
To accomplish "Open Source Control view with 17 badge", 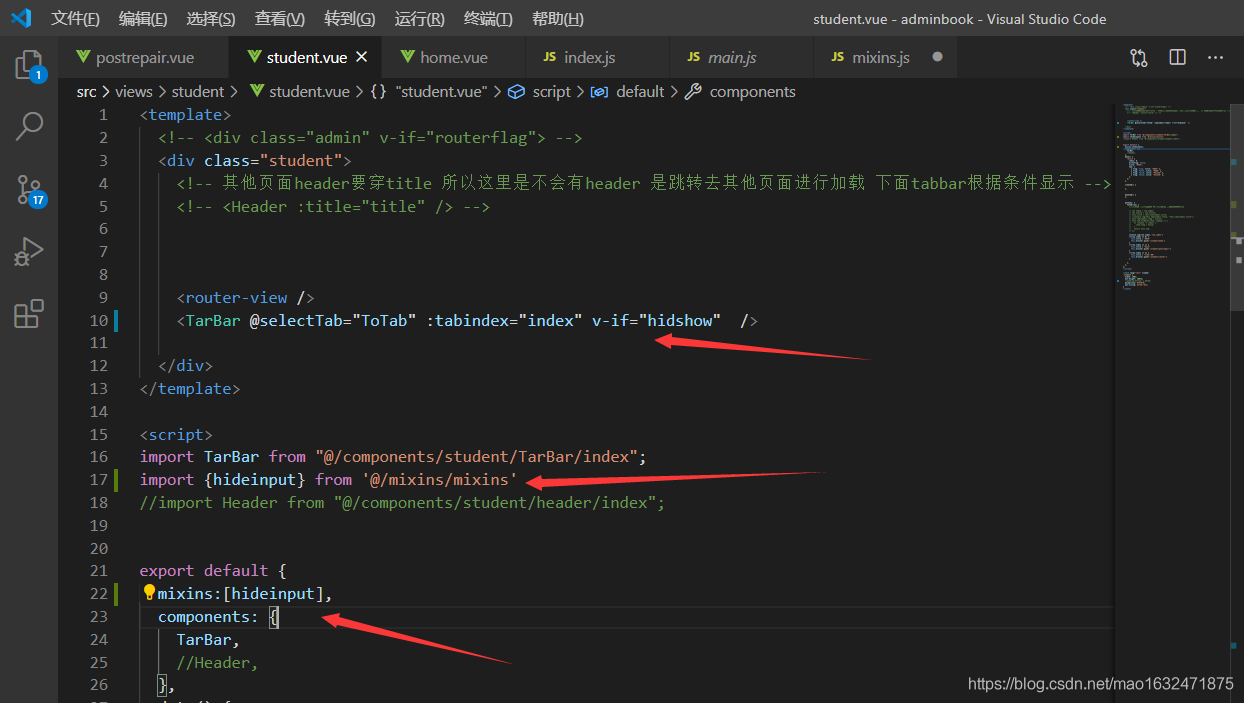I will [29, 190].
